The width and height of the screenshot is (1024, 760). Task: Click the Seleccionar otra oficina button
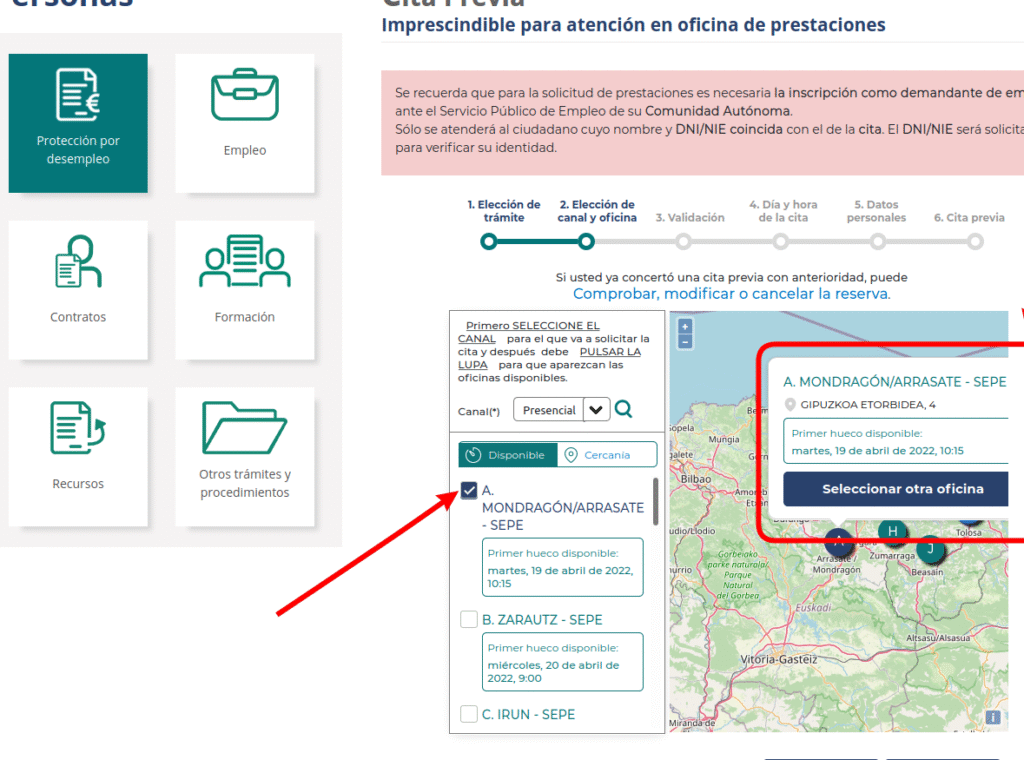pos(895,489)
